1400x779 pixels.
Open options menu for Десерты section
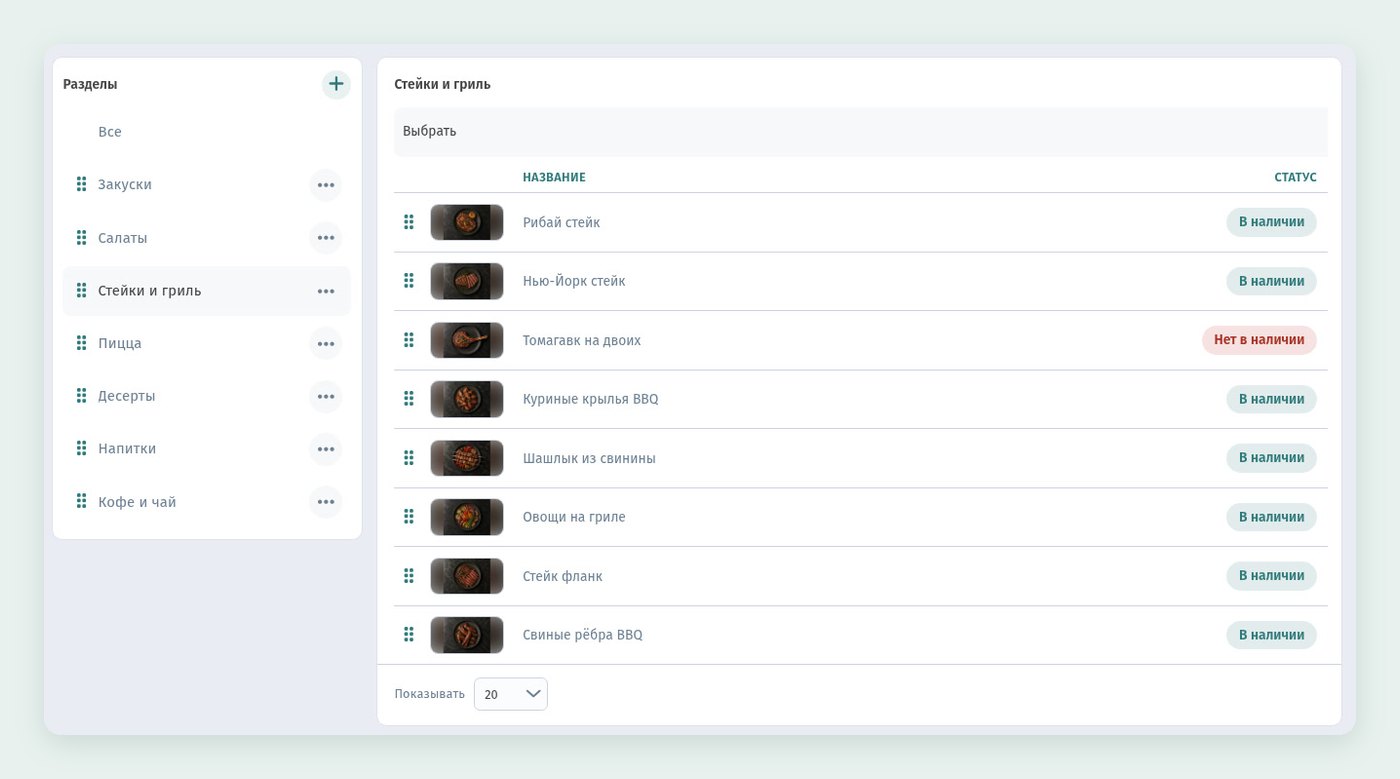point(325,396)
